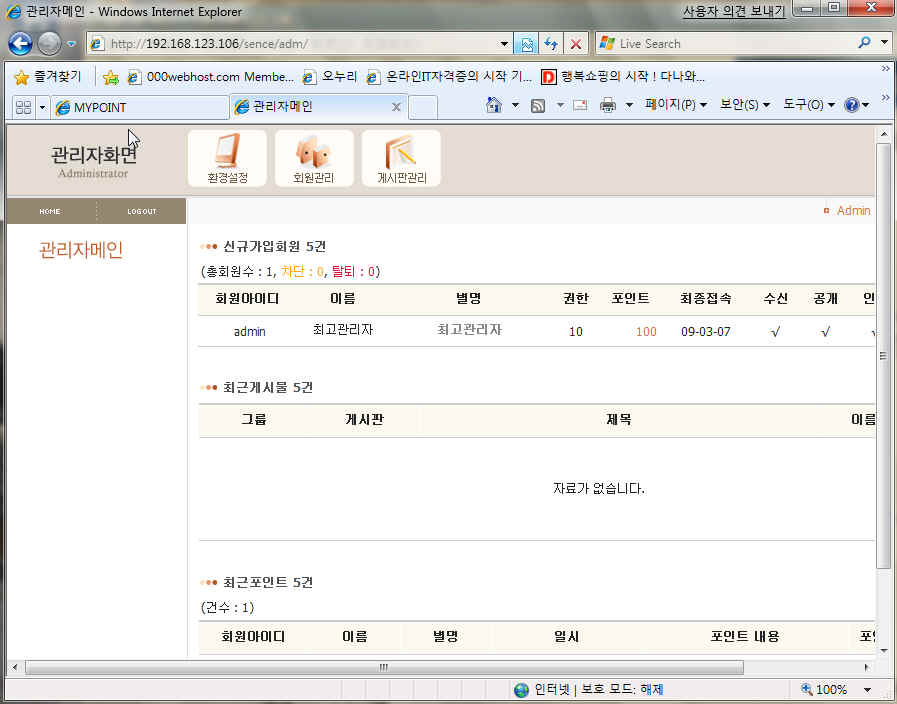
Task: Click the 관리자메인 sidebar heading
Action: [81, 249]
